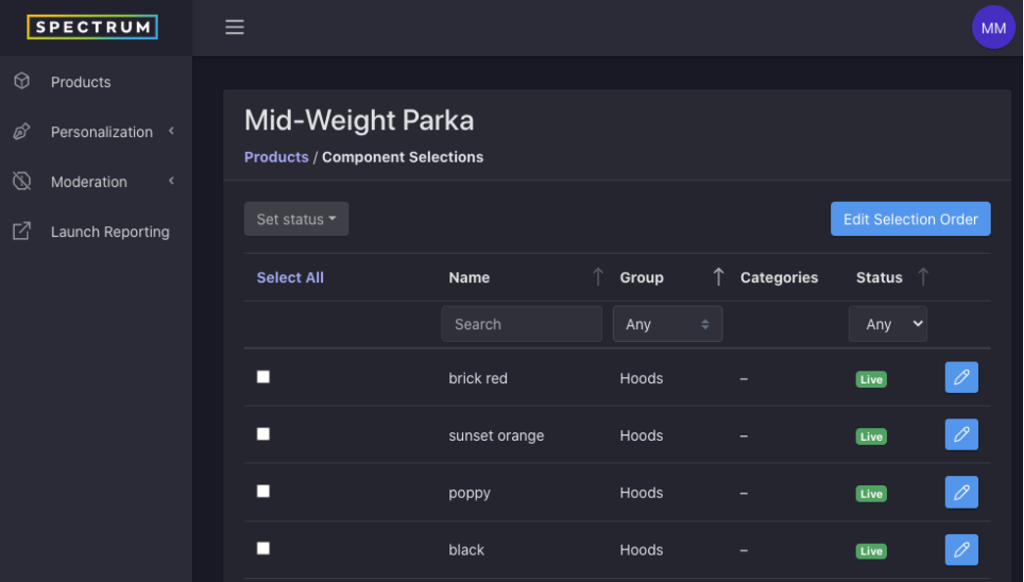Viewport: 1024px width, 582px height.
Task: Open the Group filter Any dropdown
Action: pos(667,324)
